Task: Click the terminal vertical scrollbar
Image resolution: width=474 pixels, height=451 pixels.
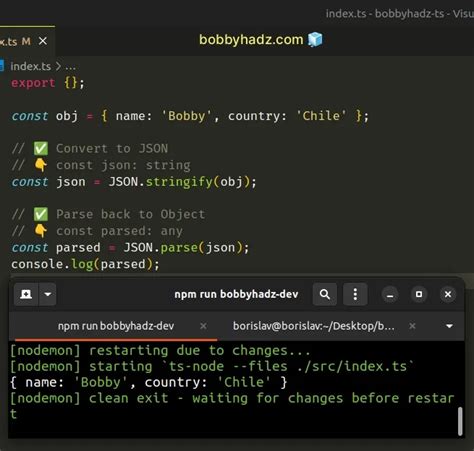Action: [x=460, y=421]
